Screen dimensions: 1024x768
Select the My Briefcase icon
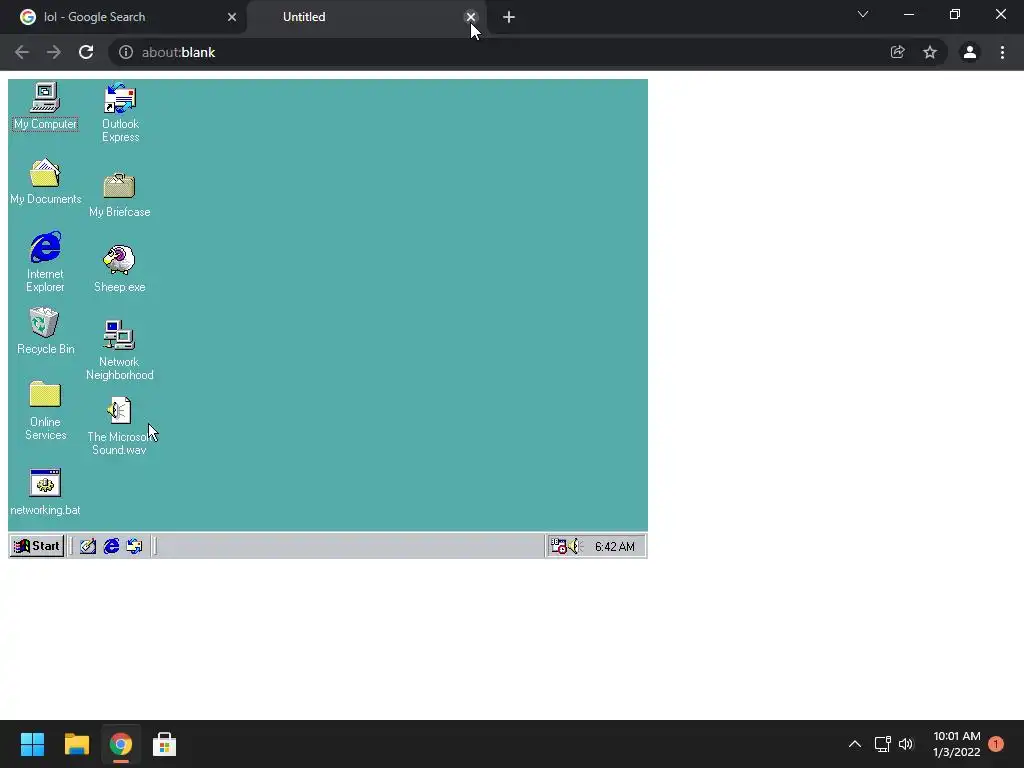[x=120, y=195]
